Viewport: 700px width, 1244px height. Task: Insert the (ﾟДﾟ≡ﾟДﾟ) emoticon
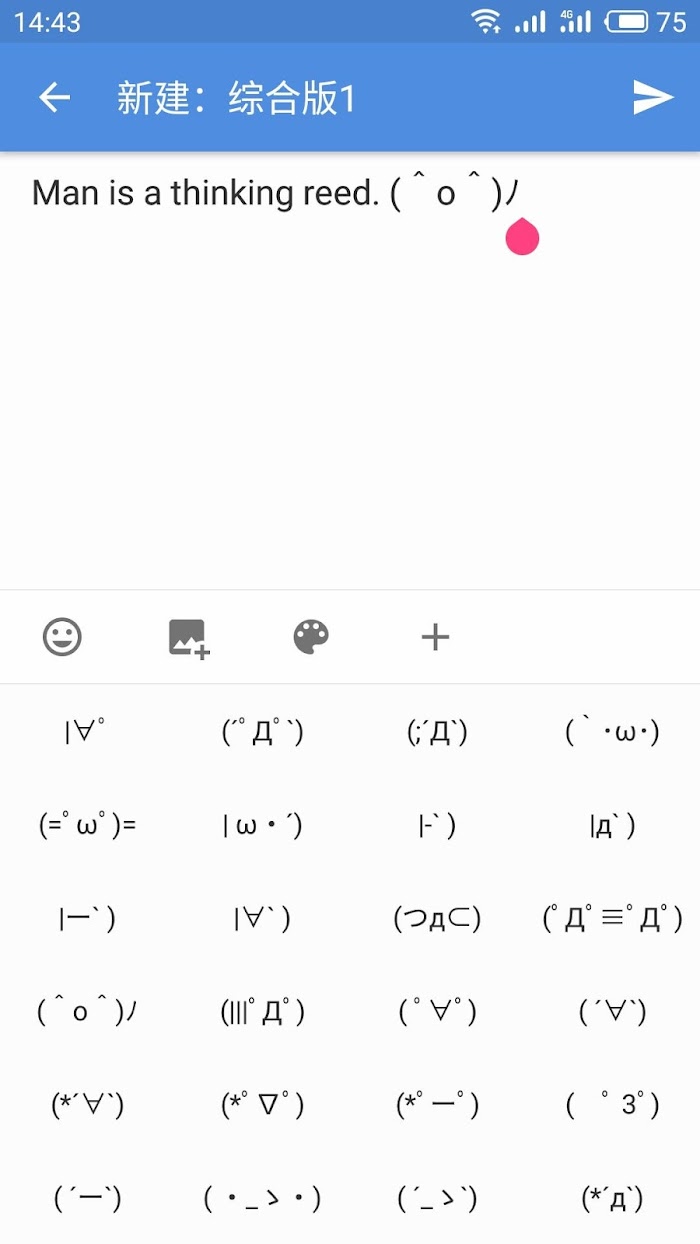coord(612,919)
